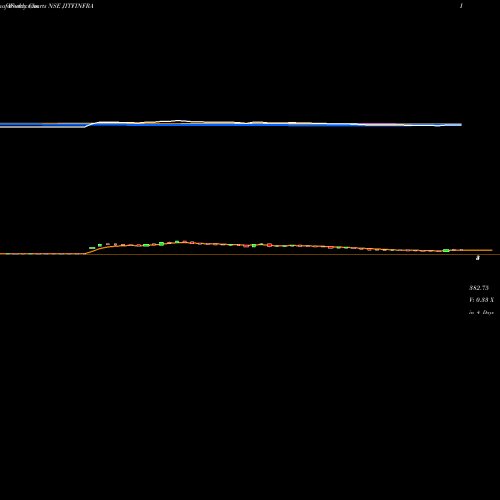Click the 'V: 0.33 N' volume text

tap(481, 300)
